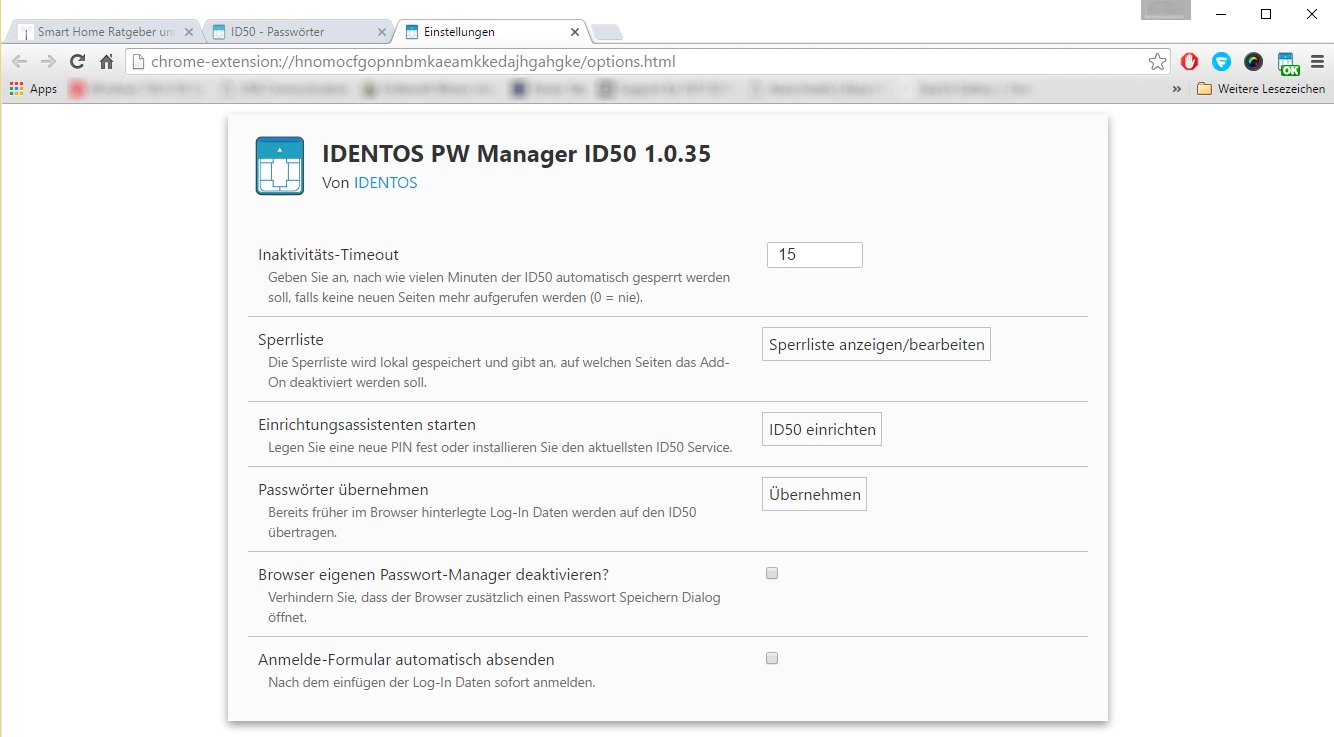Open the Chrome hamburger menu
The height and width of the screenshot is (737, 1334).
1317,62
